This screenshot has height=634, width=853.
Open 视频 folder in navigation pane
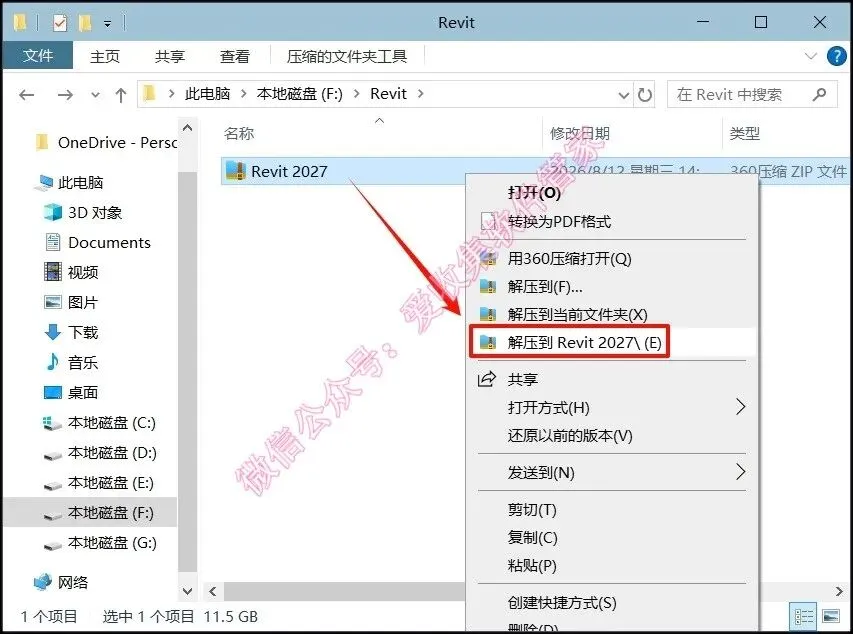tap(72, 272)
